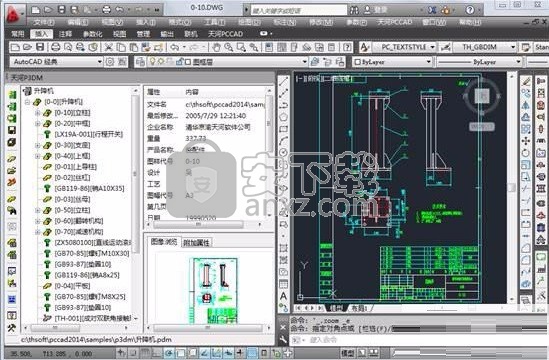Select the Multiline Text A tool
The width and height of the screenshot is (549, 360).
coord(283,296)
